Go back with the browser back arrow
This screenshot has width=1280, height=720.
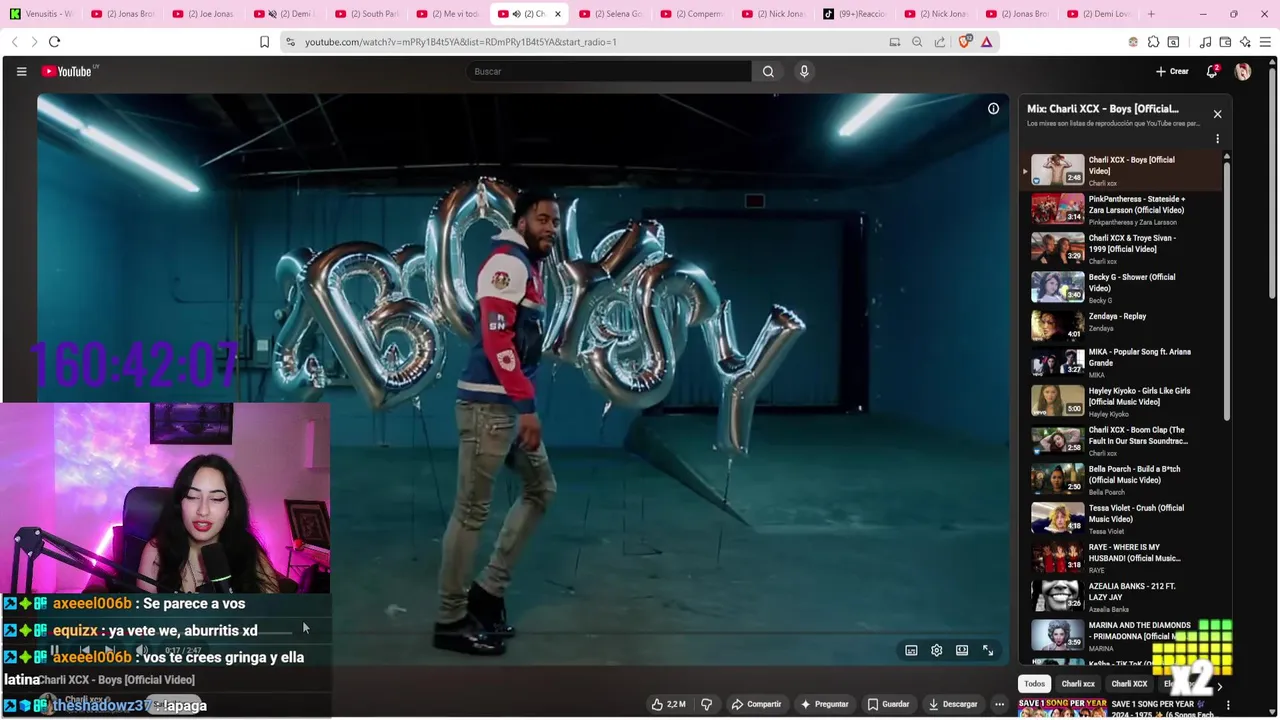point(14,42)
